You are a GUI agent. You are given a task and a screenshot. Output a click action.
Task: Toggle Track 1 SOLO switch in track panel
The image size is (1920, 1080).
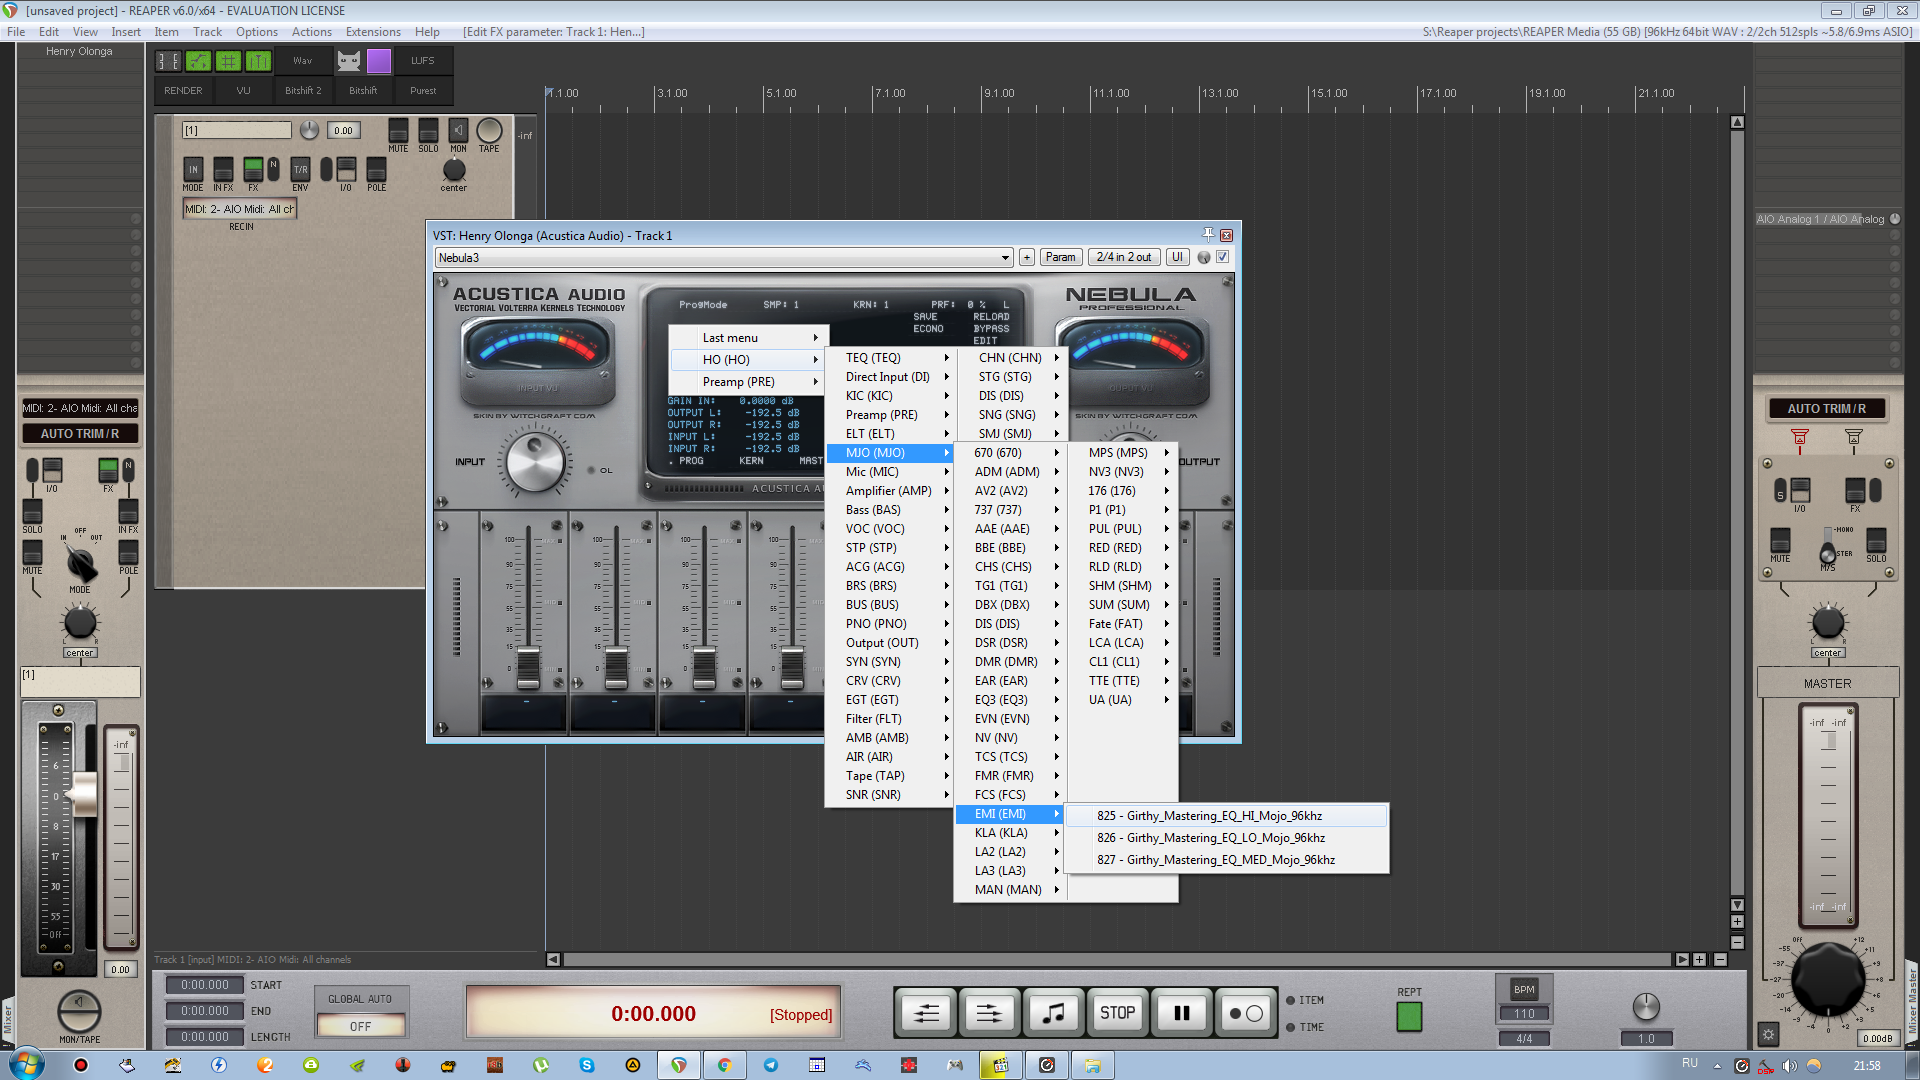coord(428,131)
